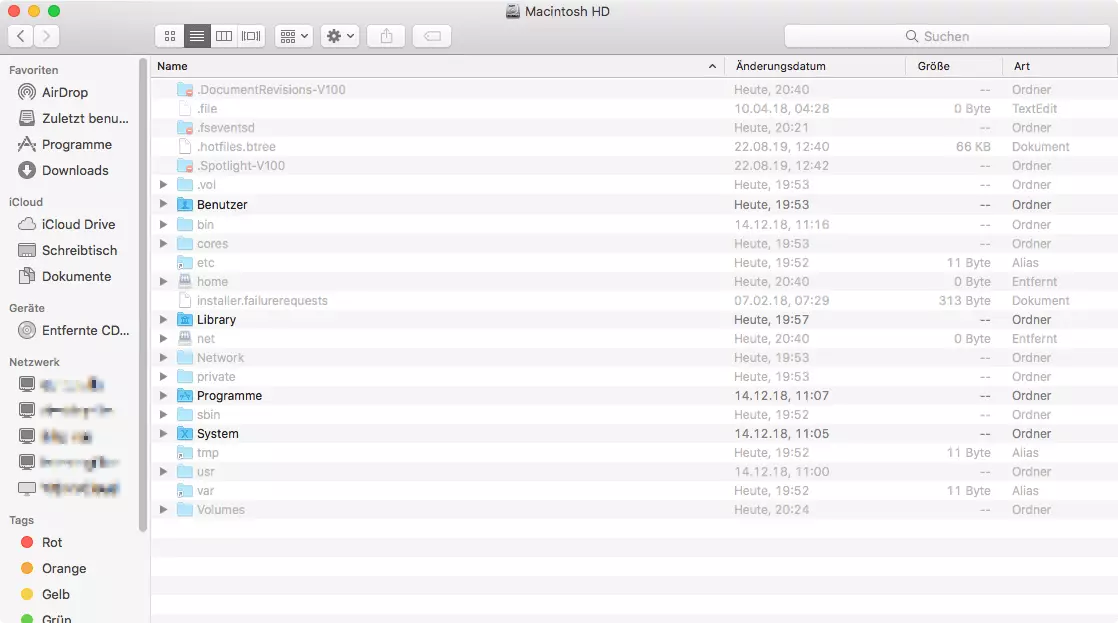Select the .fseventsd folder icon

185,128
